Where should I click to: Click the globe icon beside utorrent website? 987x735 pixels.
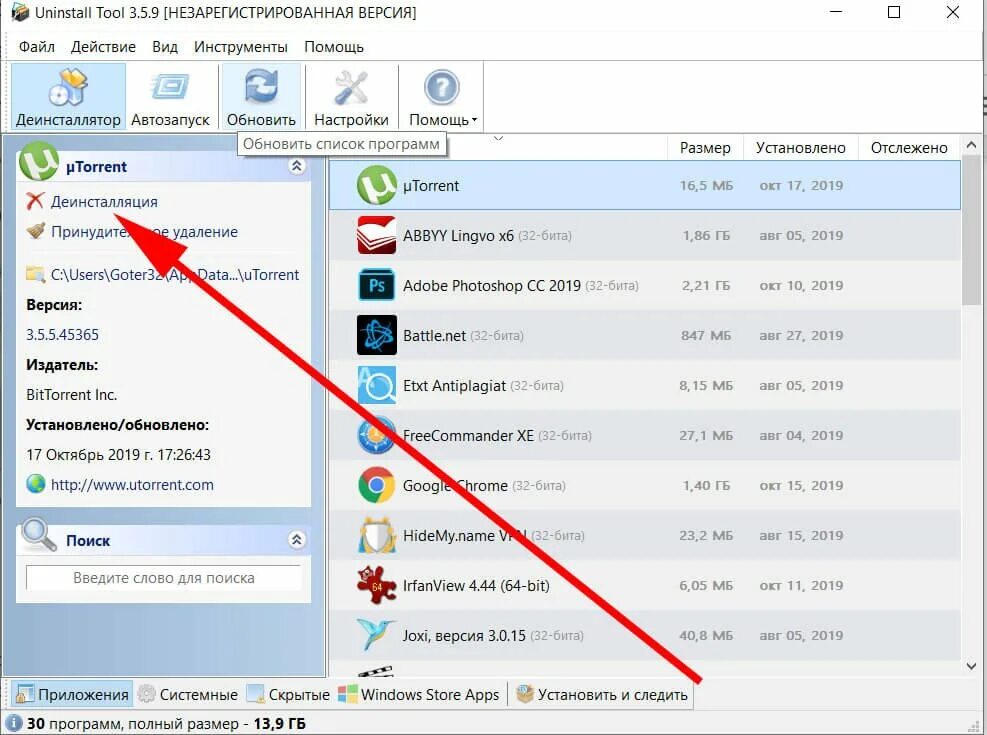click(x=36, y=484)
